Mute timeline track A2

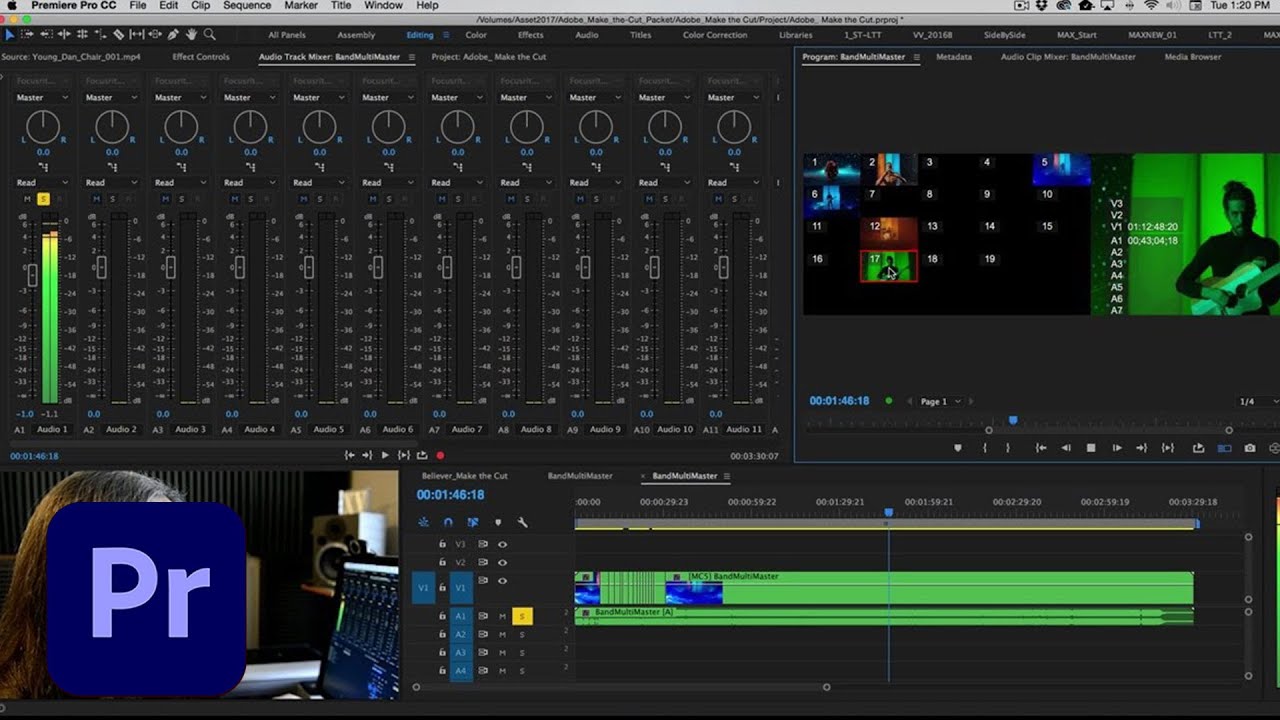[502, 635]
